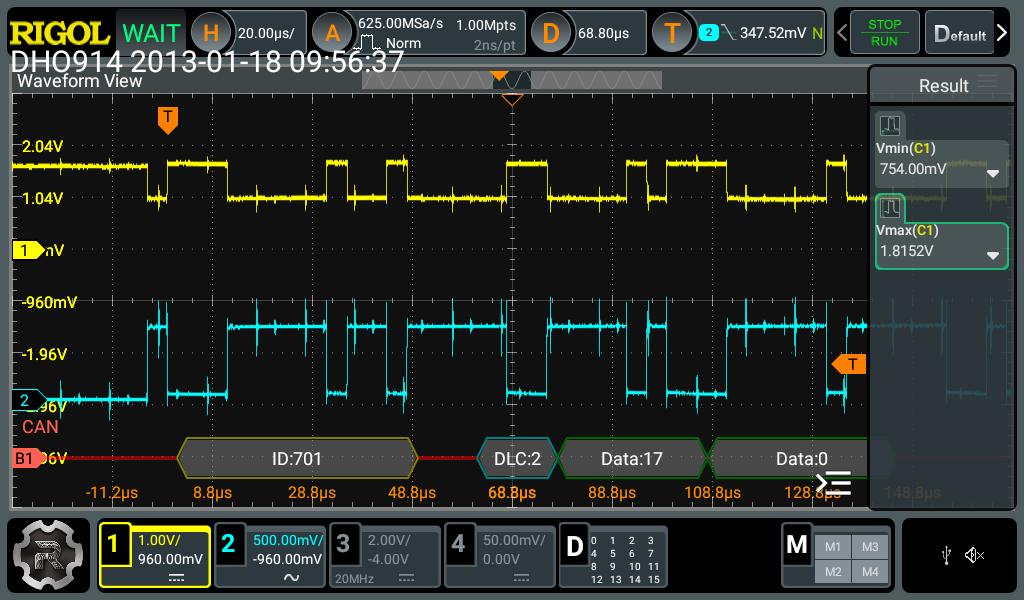Viewport: 1024px width, 600px height.
Task: Click the Default button
Action: tap(959, 33)
